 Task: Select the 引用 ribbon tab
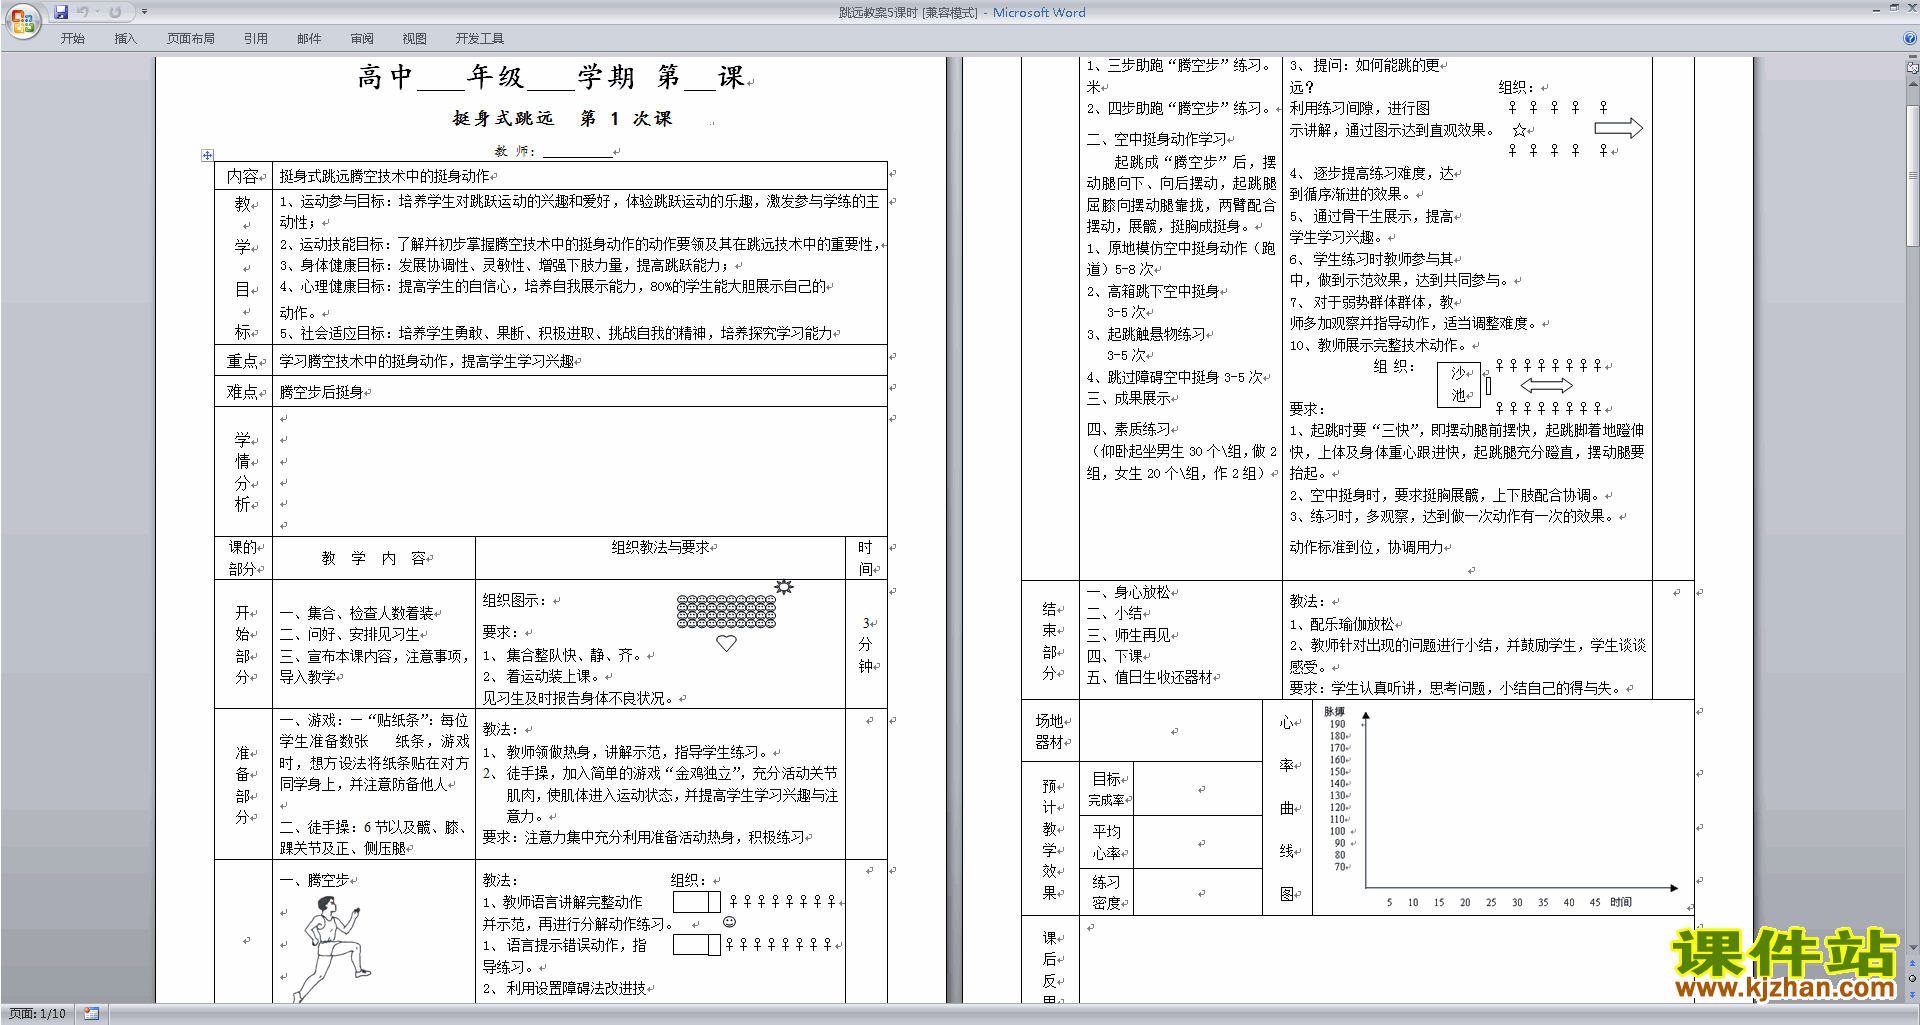(256, 38)
